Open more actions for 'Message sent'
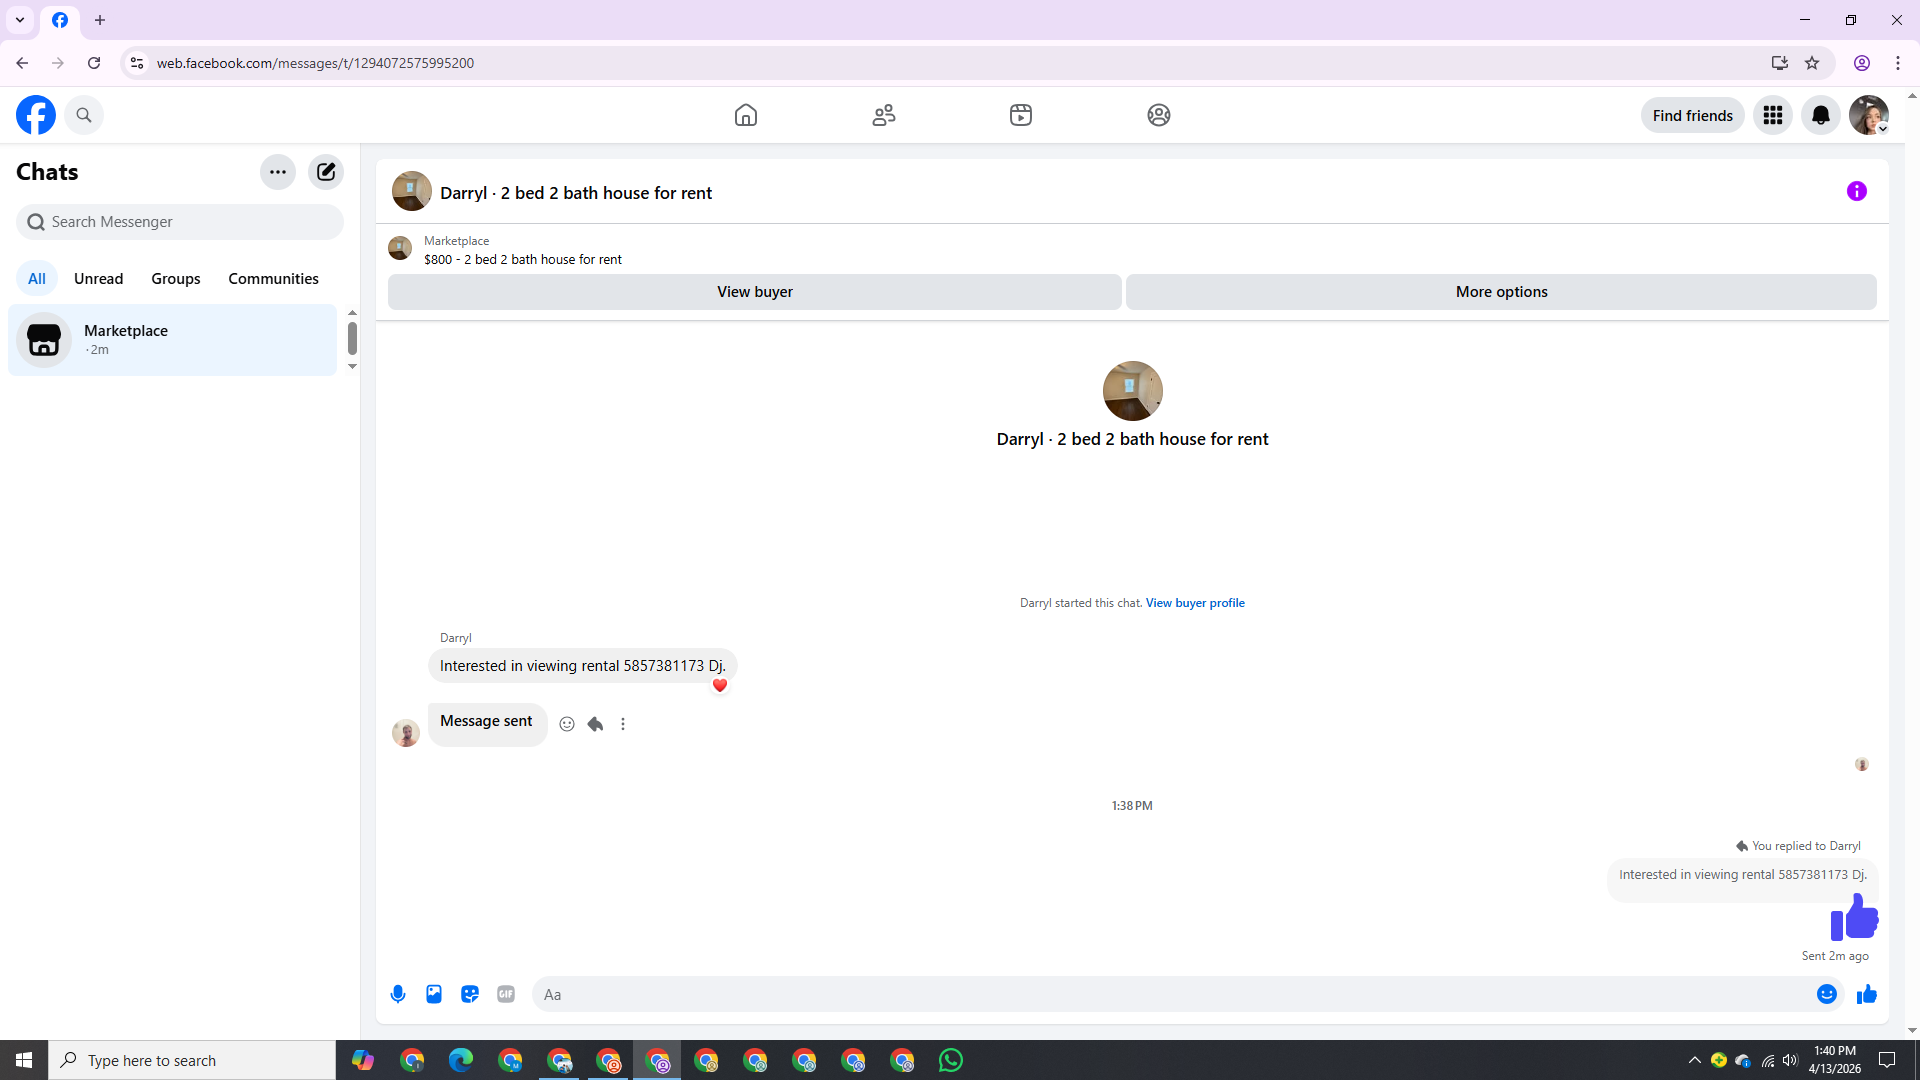The width and height of the screenshot is (1920, 1080). (x=623, y=724)
